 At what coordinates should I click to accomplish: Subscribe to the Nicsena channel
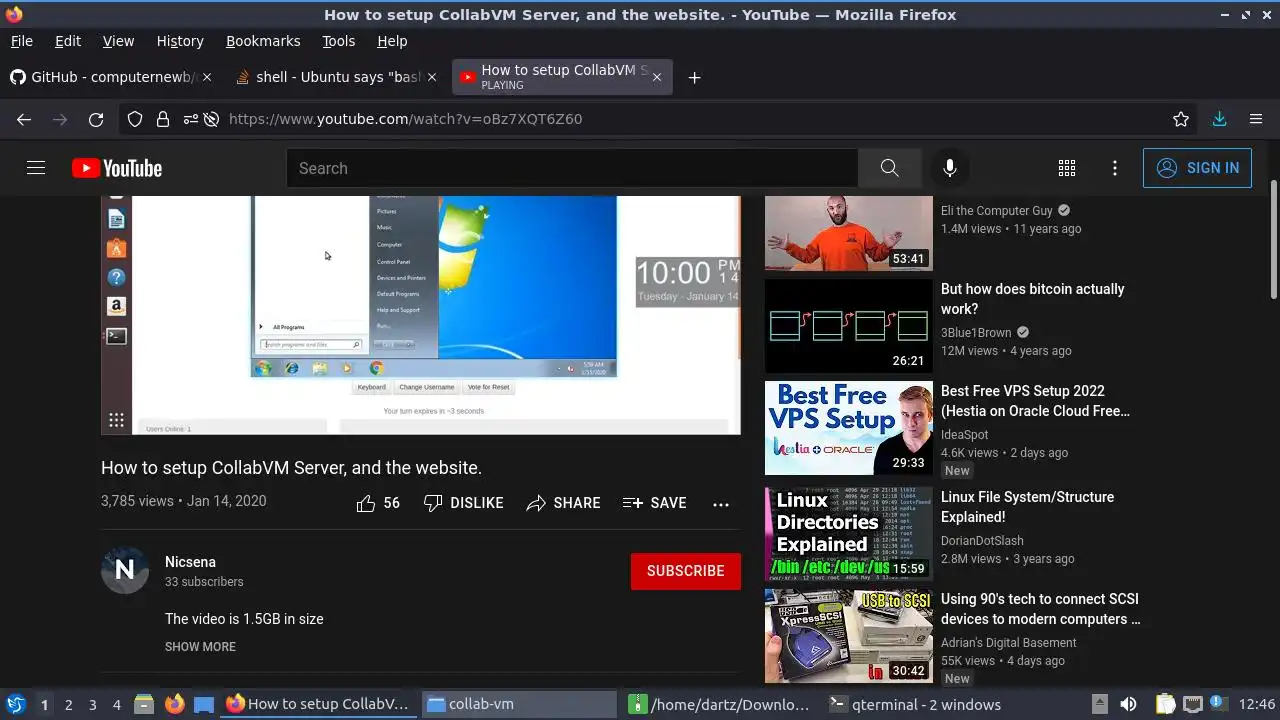click(685, 571)
